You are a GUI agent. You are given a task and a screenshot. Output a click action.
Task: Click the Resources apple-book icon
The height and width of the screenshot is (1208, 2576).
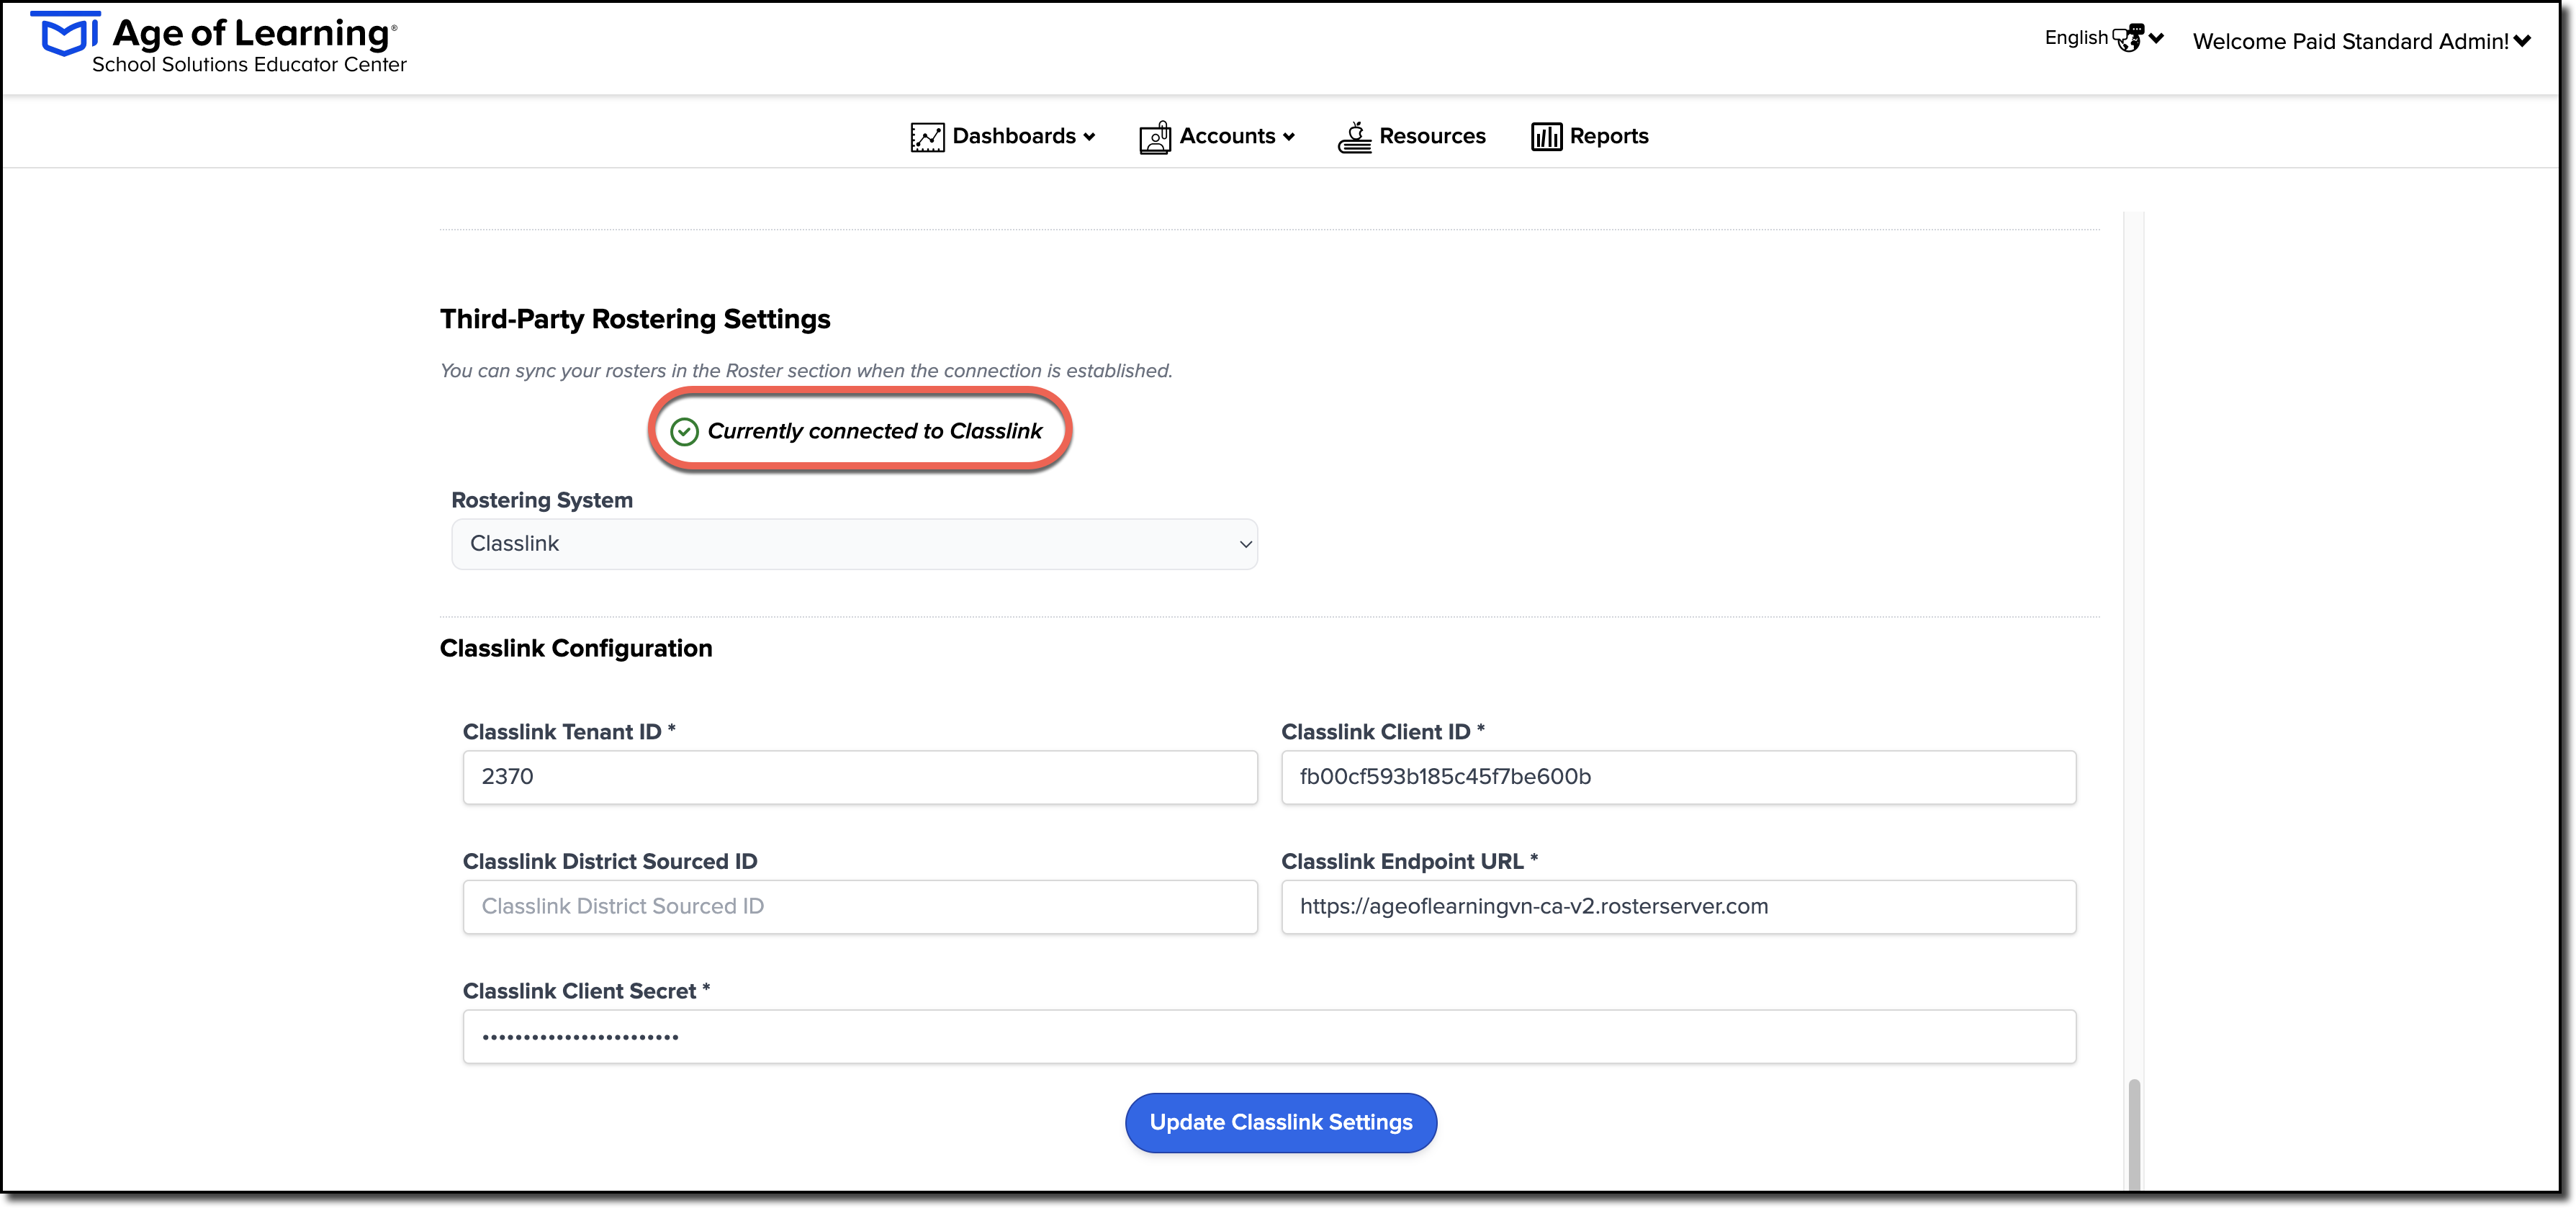[1354, 137]
